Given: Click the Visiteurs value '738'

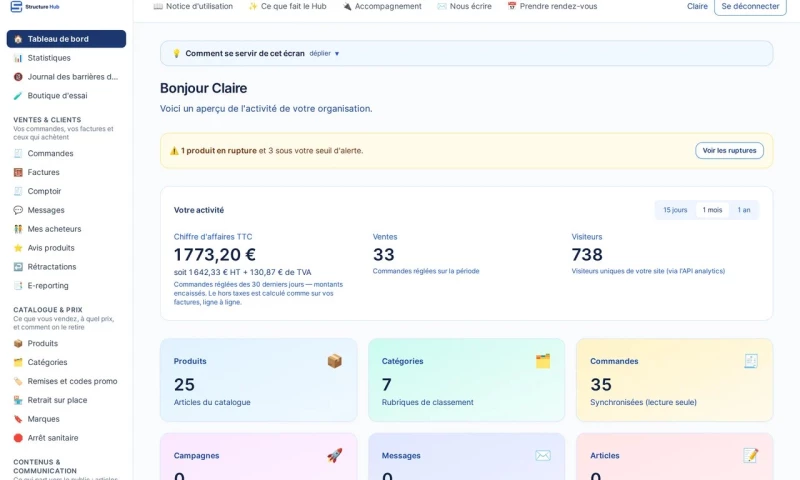Looking at the screenshot, I should click(587, 254).
